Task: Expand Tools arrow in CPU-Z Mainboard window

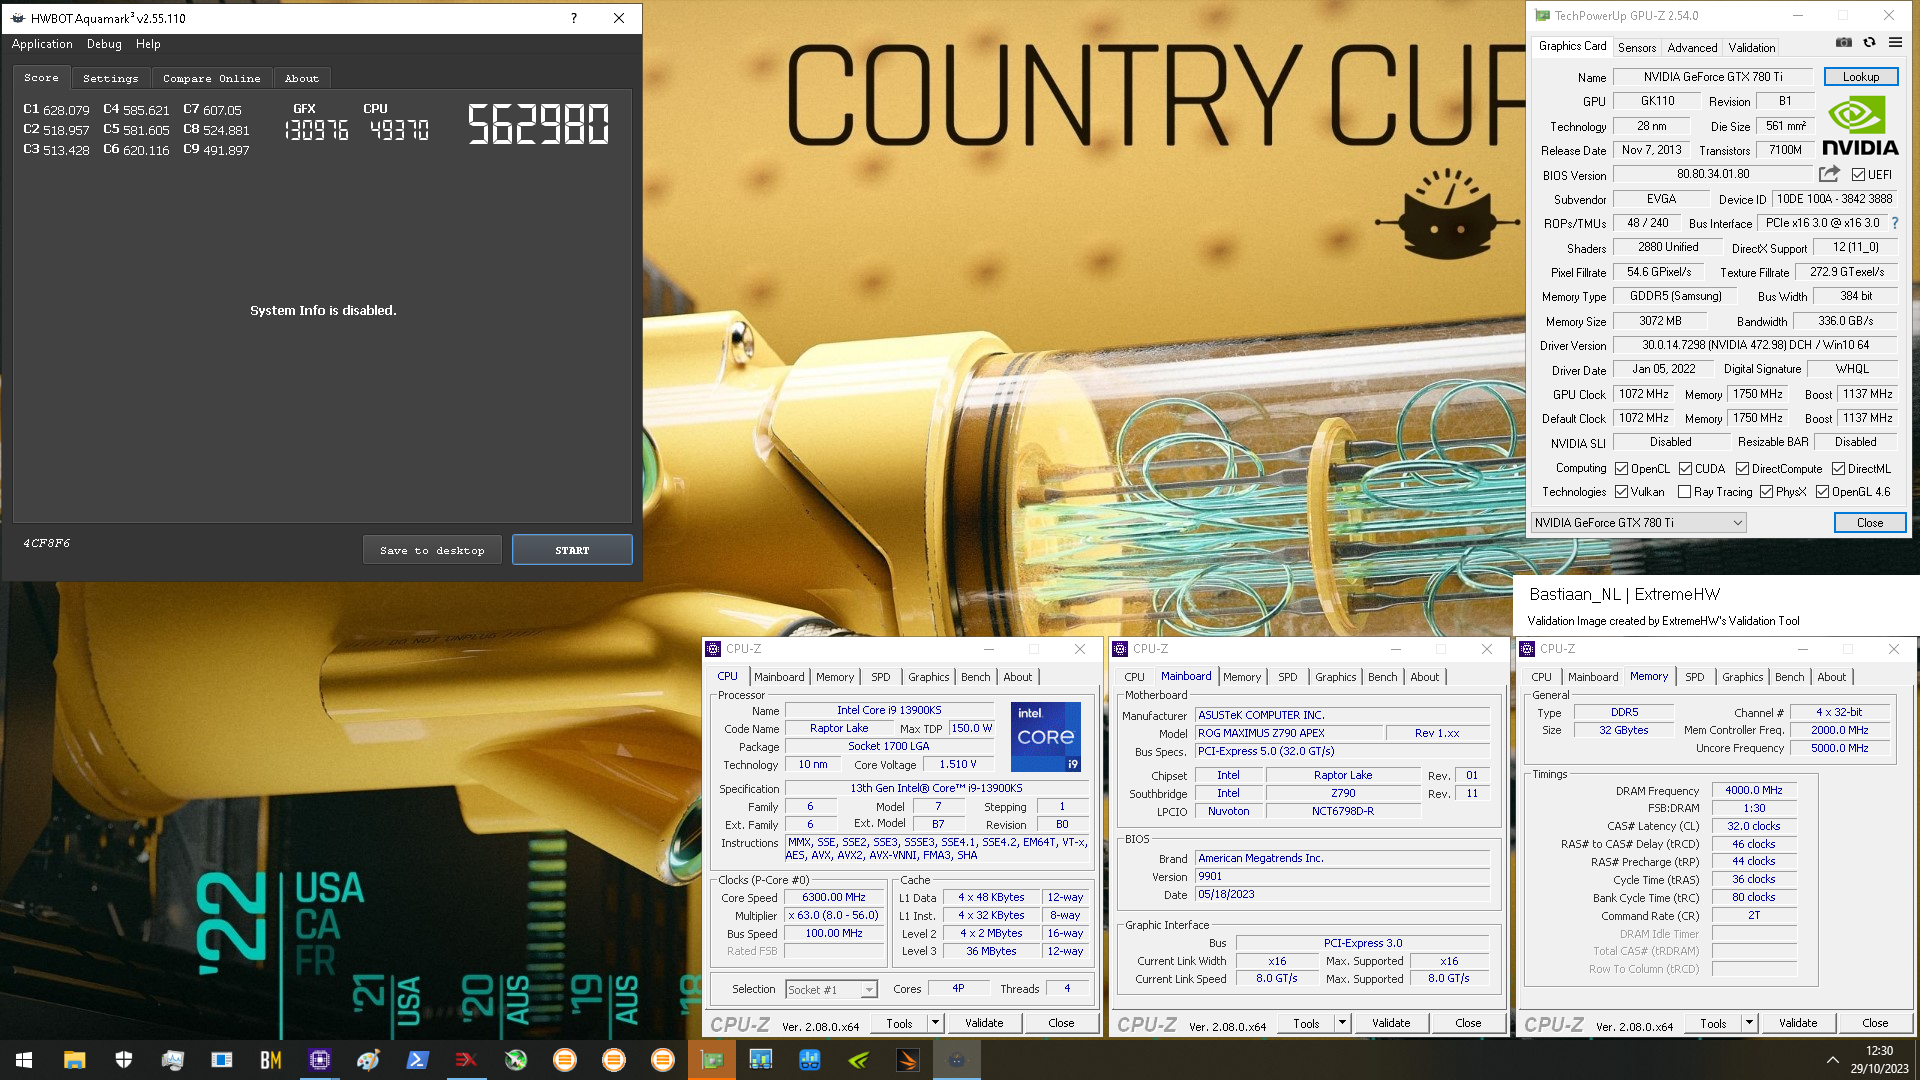Action: [1342, 1023]
